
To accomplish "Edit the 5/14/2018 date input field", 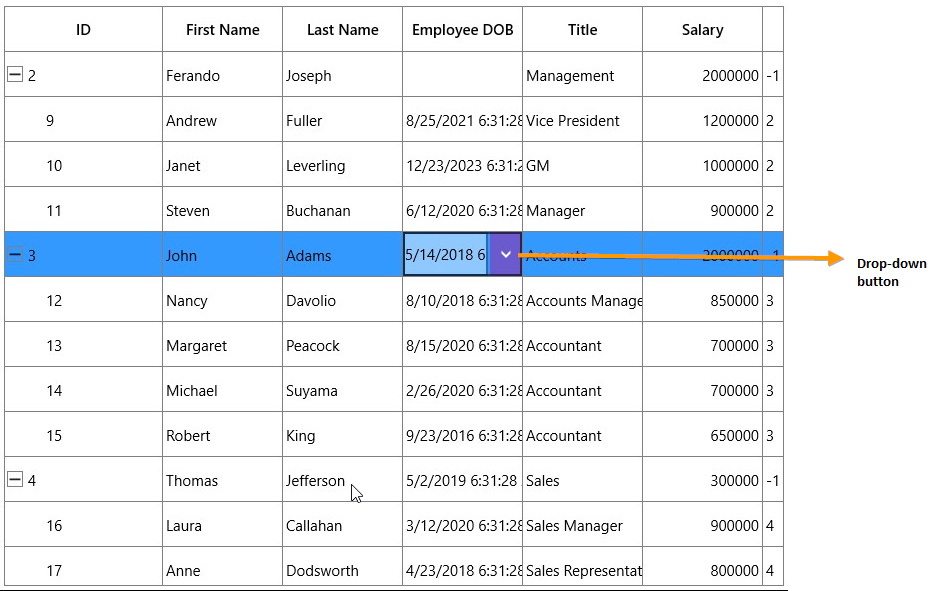I will (445, 254).
